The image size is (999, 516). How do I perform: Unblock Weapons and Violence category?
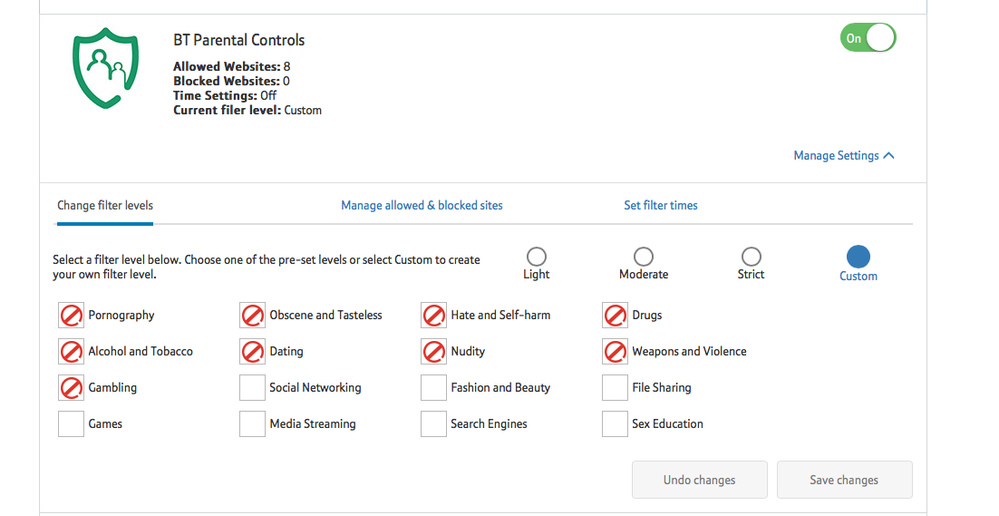(x=615, y=351)
